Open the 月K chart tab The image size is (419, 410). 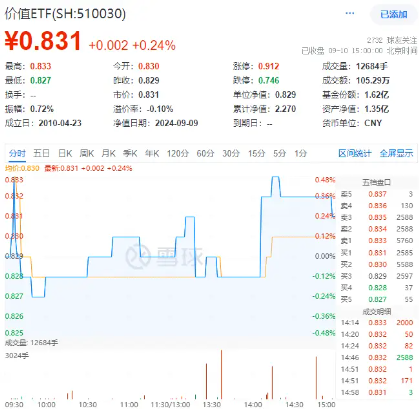point(109,153)
